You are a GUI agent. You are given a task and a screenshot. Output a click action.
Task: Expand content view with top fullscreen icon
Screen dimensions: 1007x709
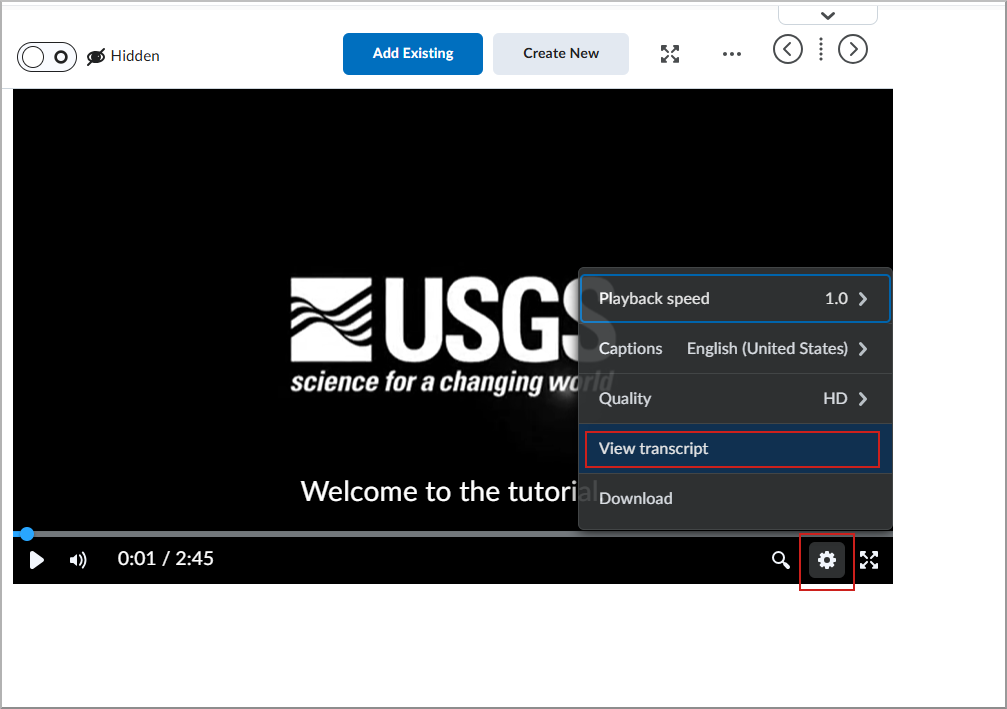point(670,54)
